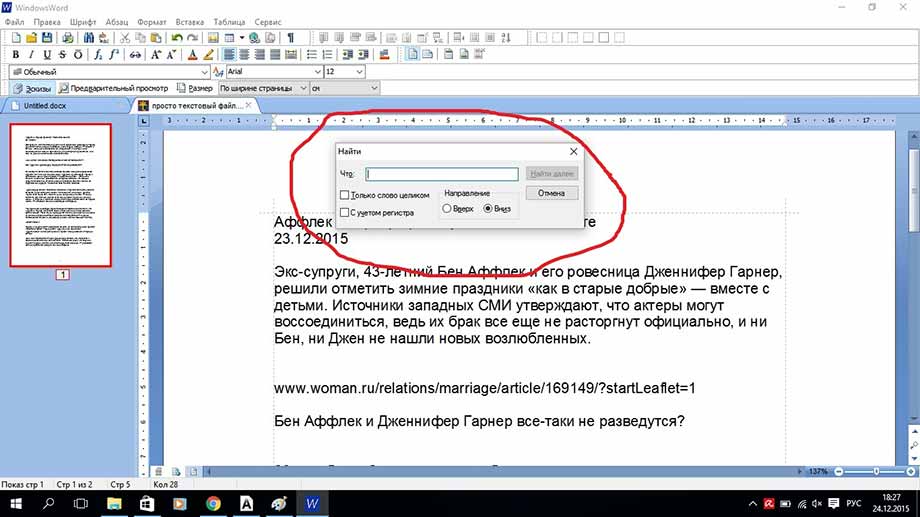Click 'Найти далее' button
920x517 pixels.
click(552, 174)
